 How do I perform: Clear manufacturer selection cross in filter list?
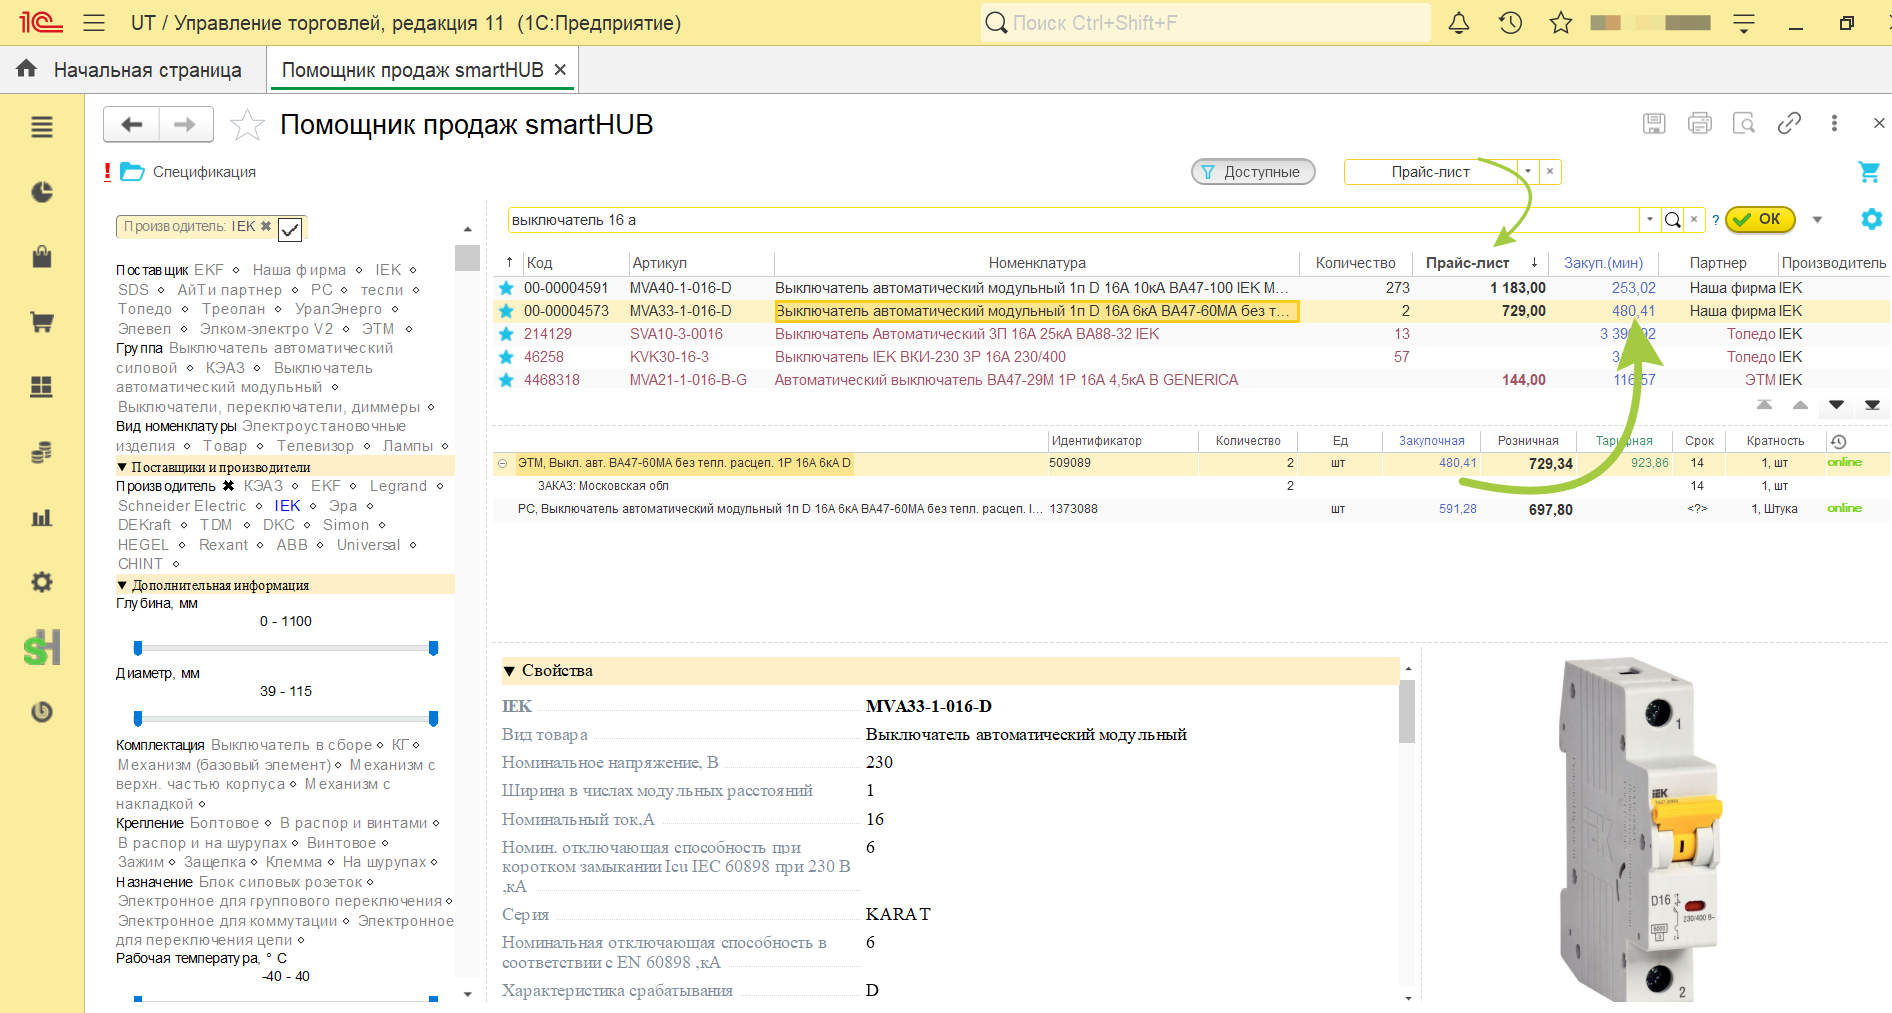coord(228,486)
